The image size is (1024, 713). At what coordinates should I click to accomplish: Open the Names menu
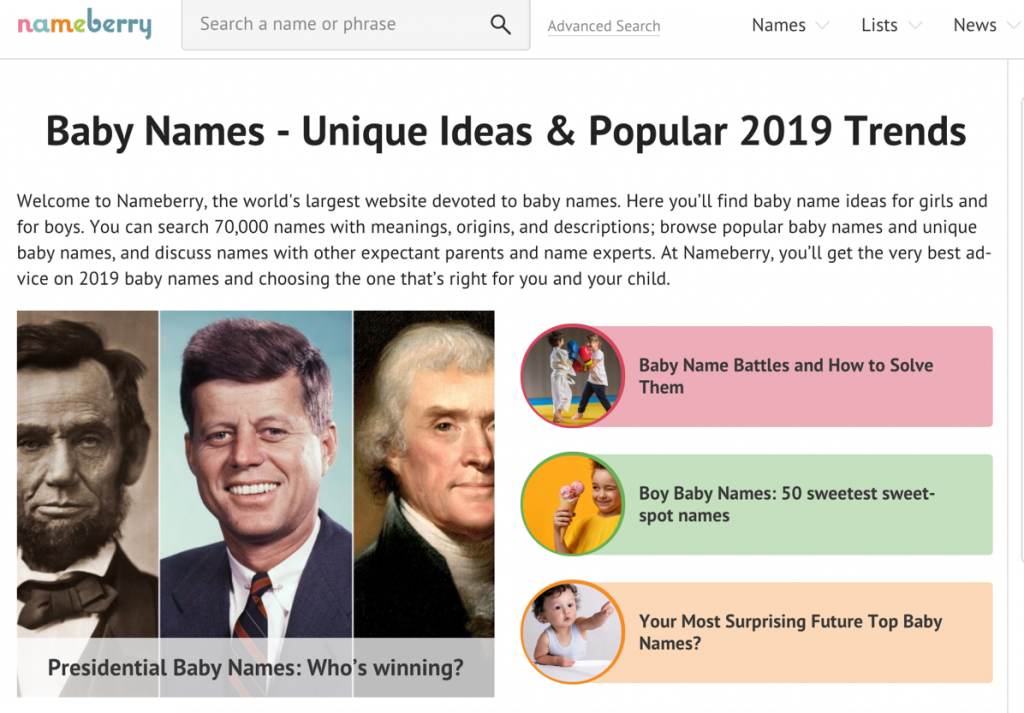778,26
